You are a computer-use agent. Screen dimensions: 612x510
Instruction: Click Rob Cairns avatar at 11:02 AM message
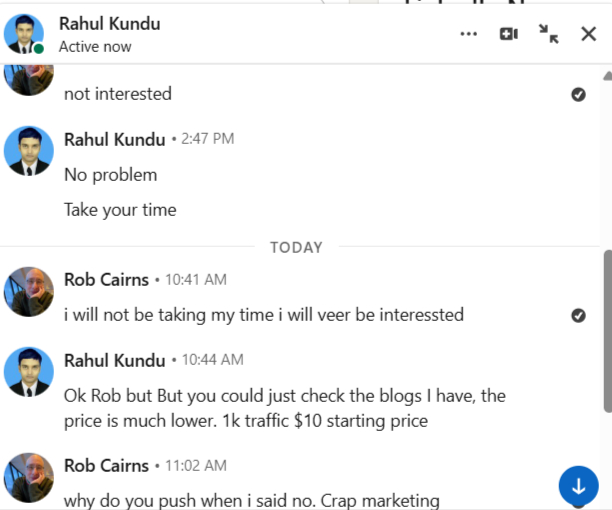coord(28,477)
